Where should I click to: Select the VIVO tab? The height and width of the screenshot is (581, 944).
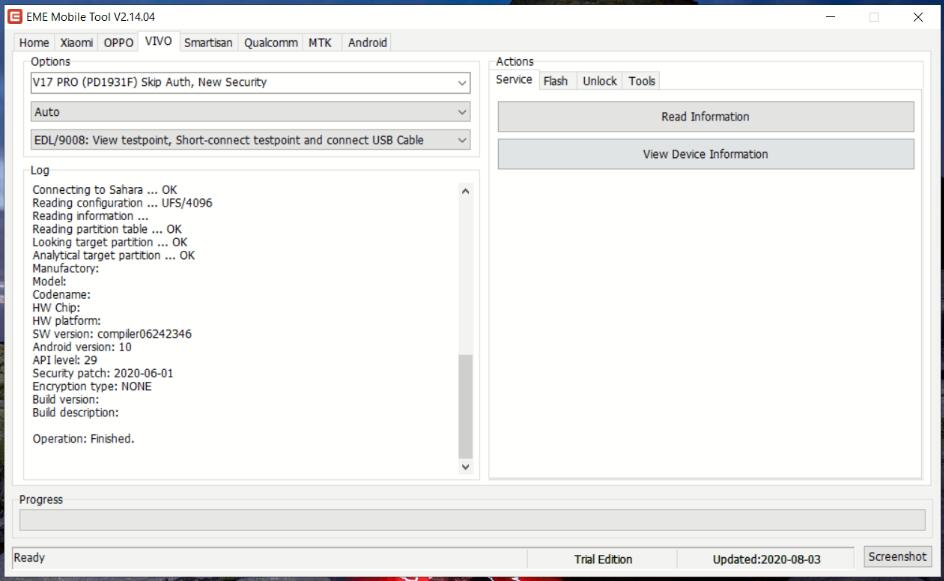[x=158, y=41]
